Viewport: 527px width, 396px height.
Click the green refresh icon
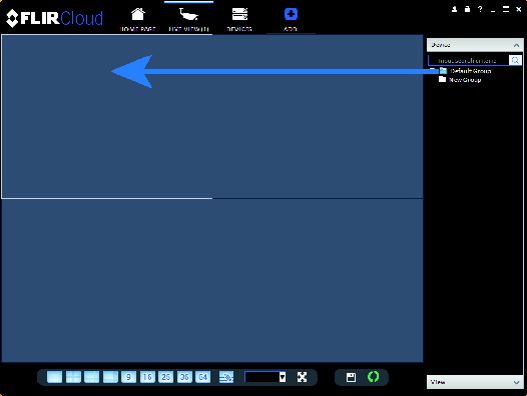[x=373, y=377]
